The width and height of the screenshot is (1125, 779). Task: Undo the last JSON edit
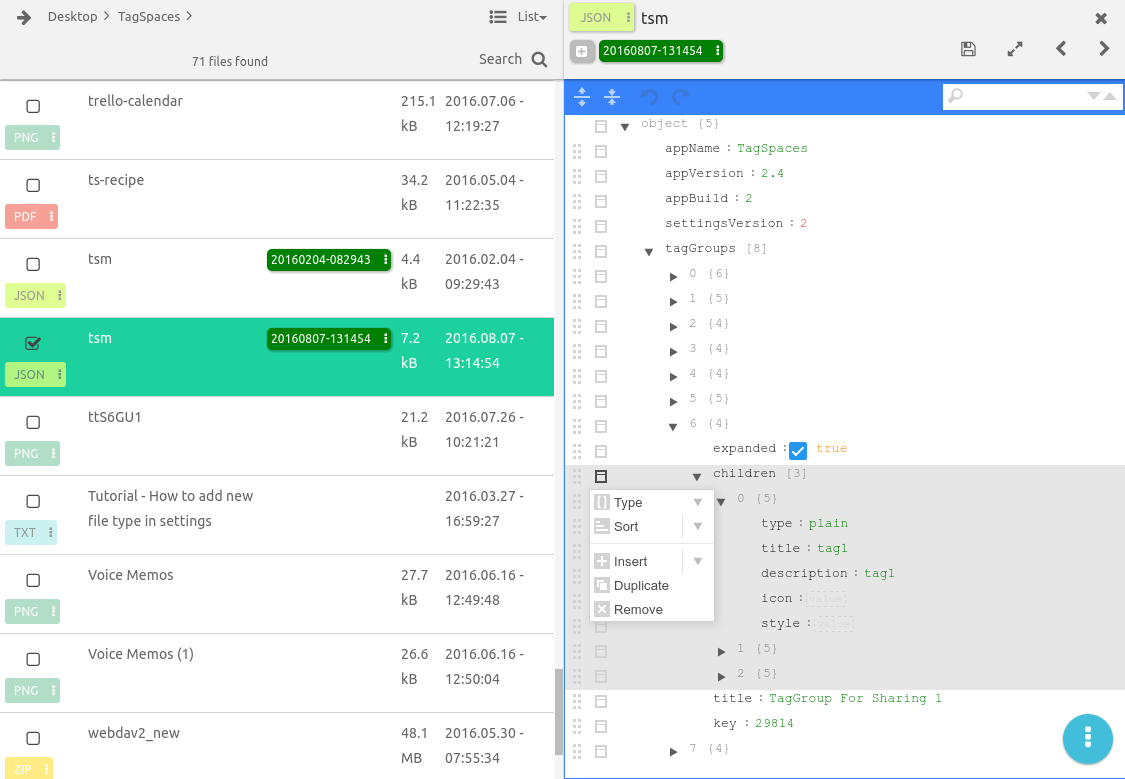(649, 96)
